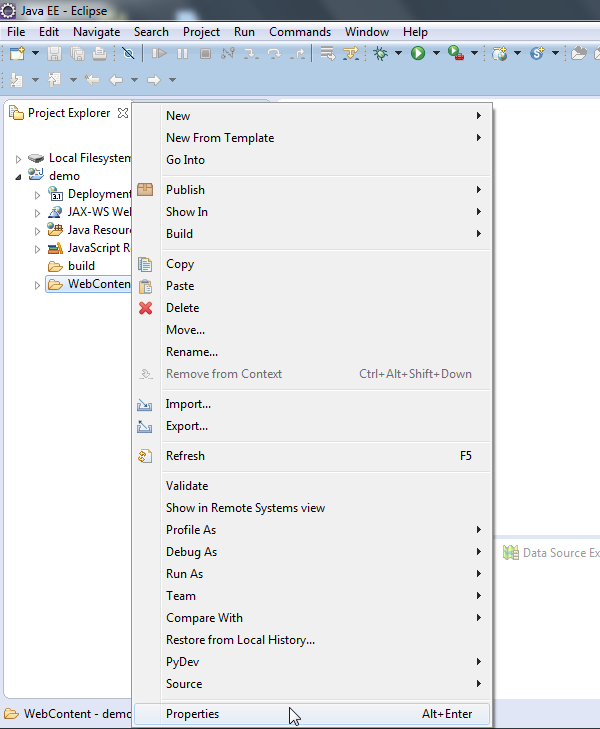Click the Drop to Frame icon
600x729 pixels.
pos(328,53)
